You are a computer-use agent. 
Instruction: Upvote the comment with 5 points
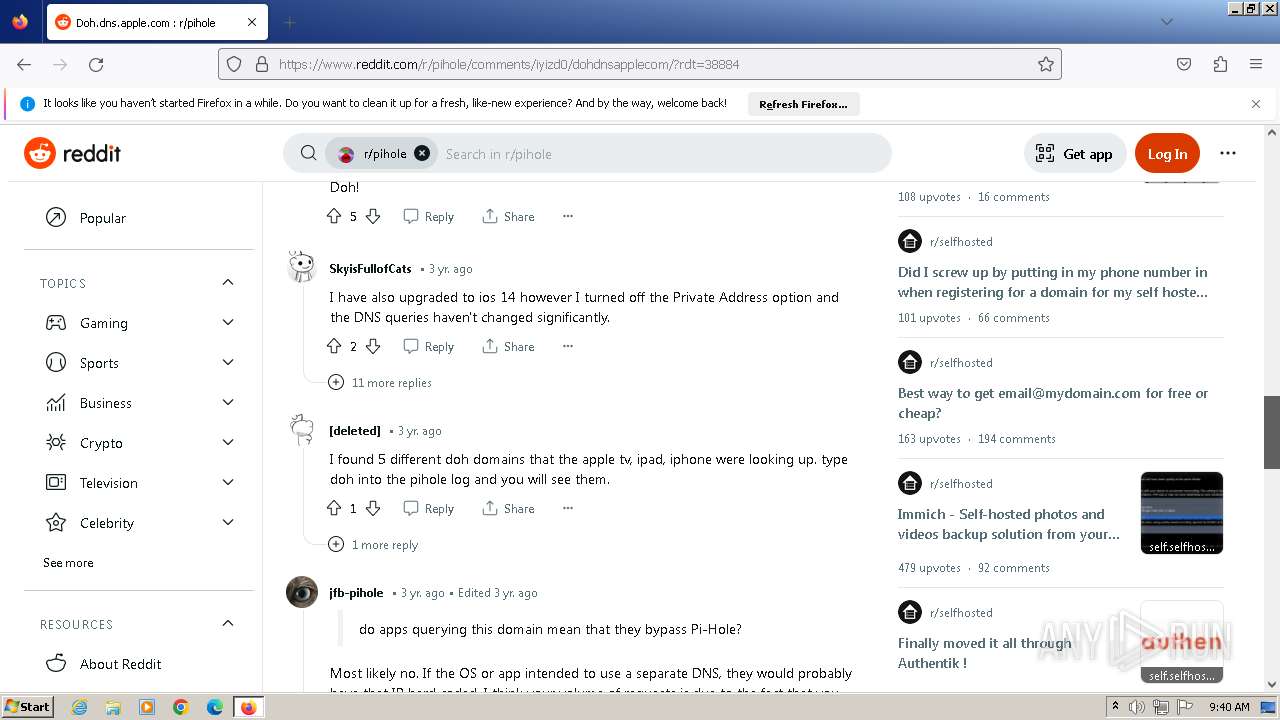(334, 216)
